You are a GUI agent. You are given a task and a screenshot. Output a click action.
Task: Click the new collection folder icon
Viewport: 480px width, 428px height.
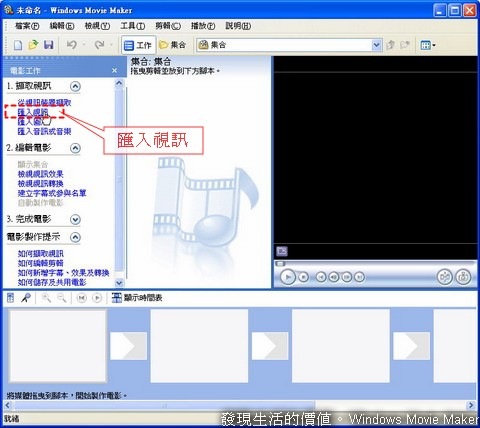(405, 45)
